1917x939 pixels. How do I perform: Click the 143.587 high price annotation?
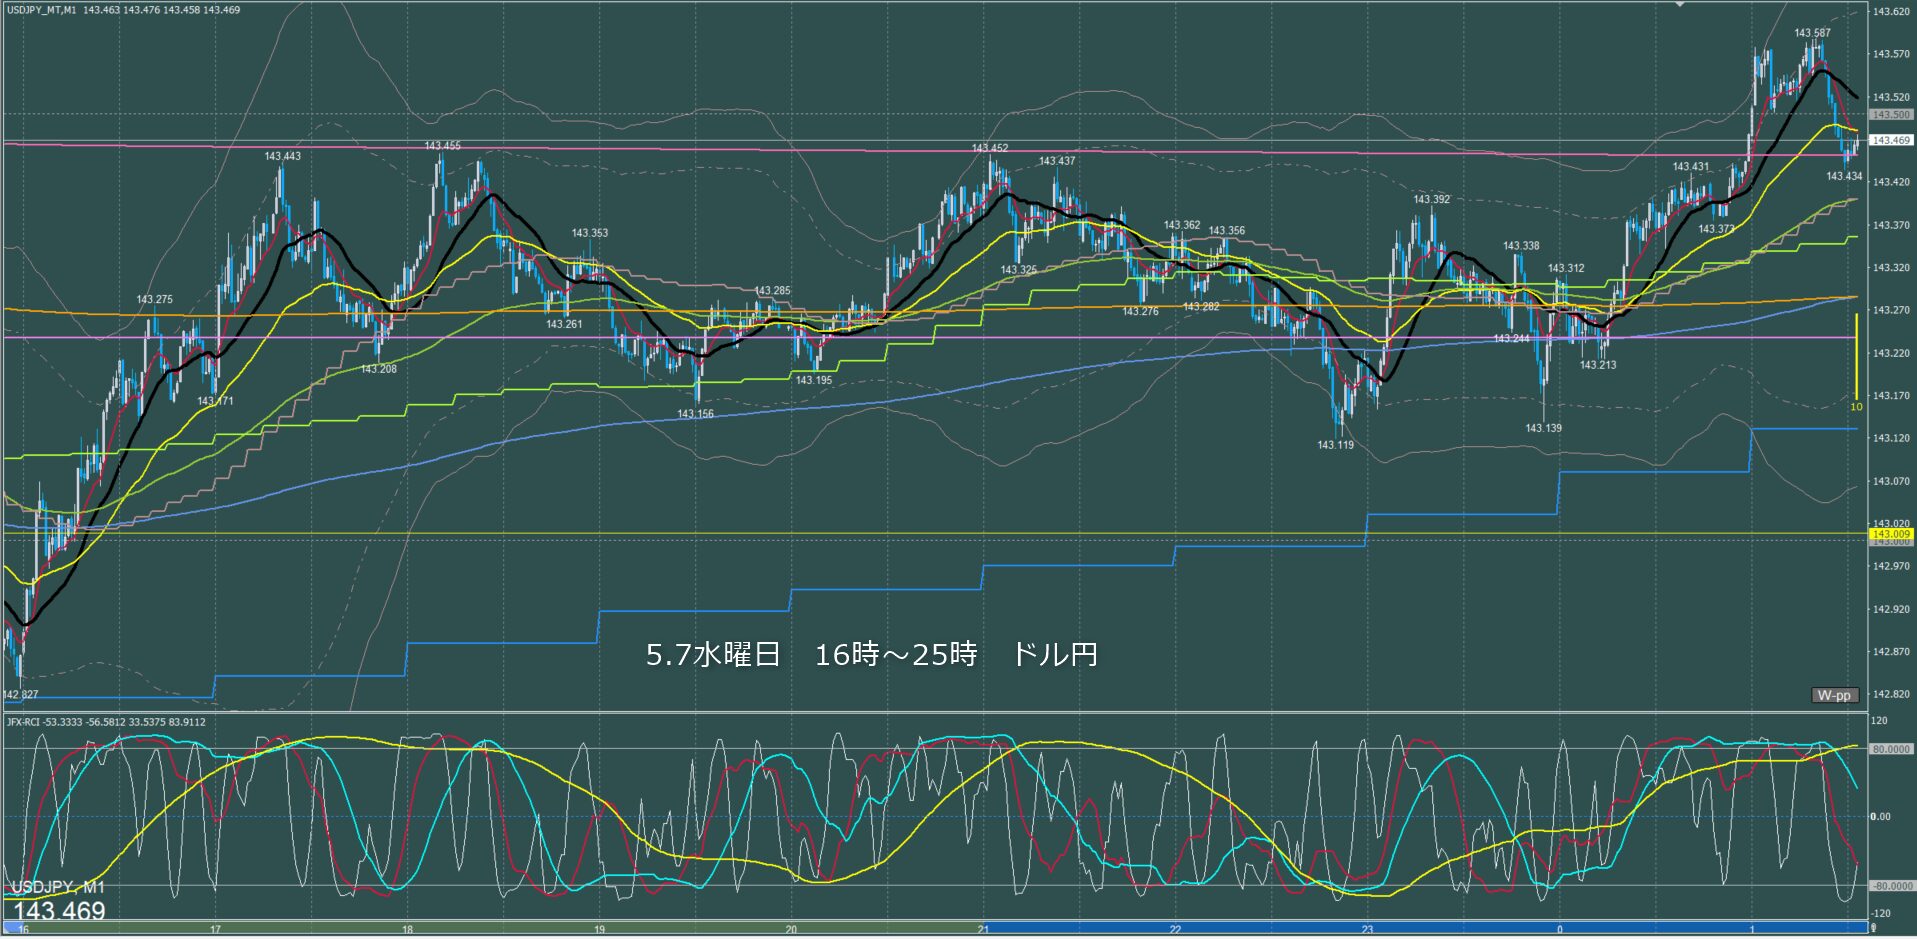(1812, 33)
